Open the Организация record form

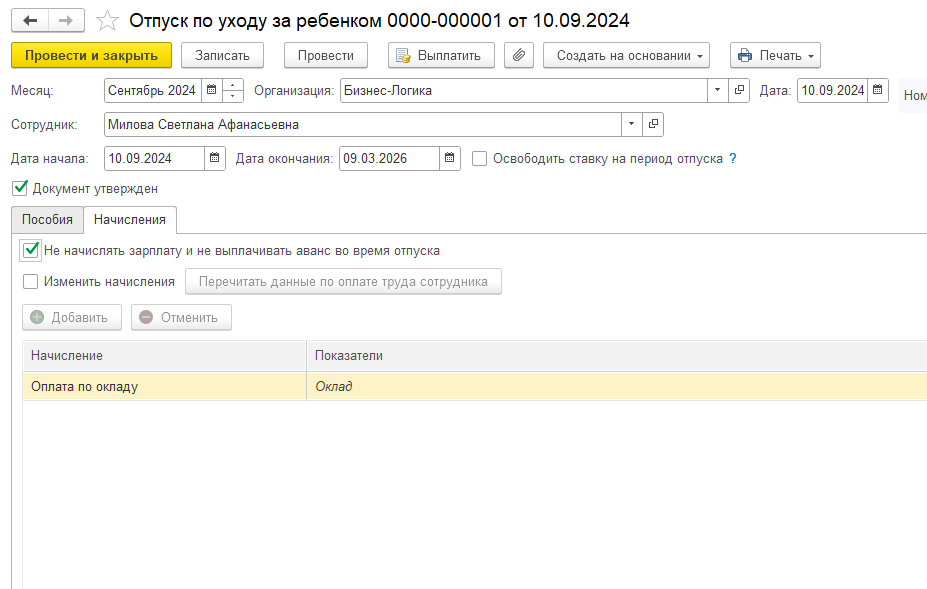[x=739, y=90]
